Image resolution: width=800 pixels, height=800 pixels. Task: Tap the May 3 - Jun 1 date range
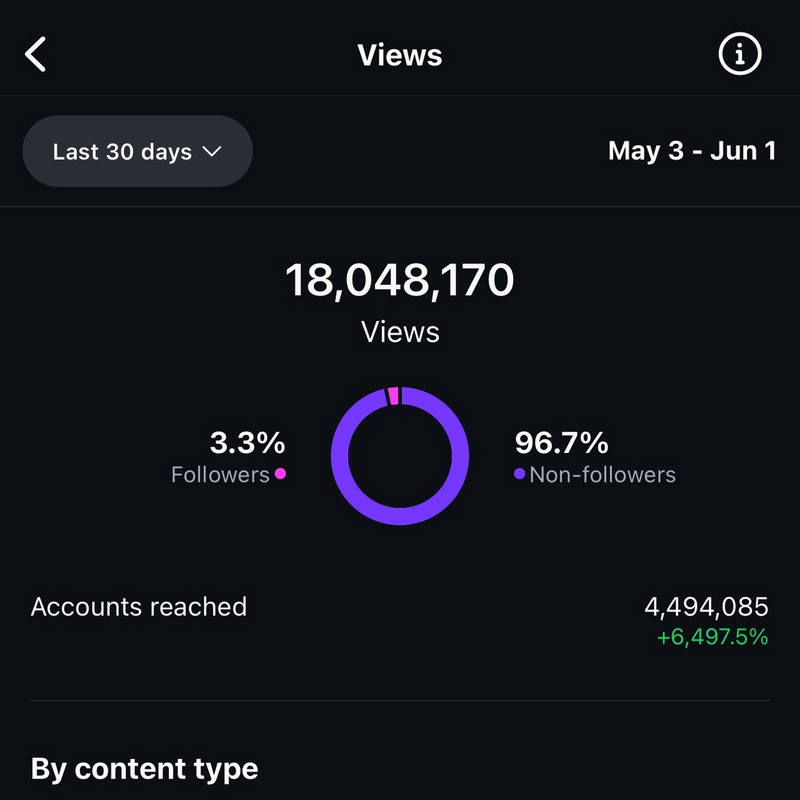click(692, 151)
